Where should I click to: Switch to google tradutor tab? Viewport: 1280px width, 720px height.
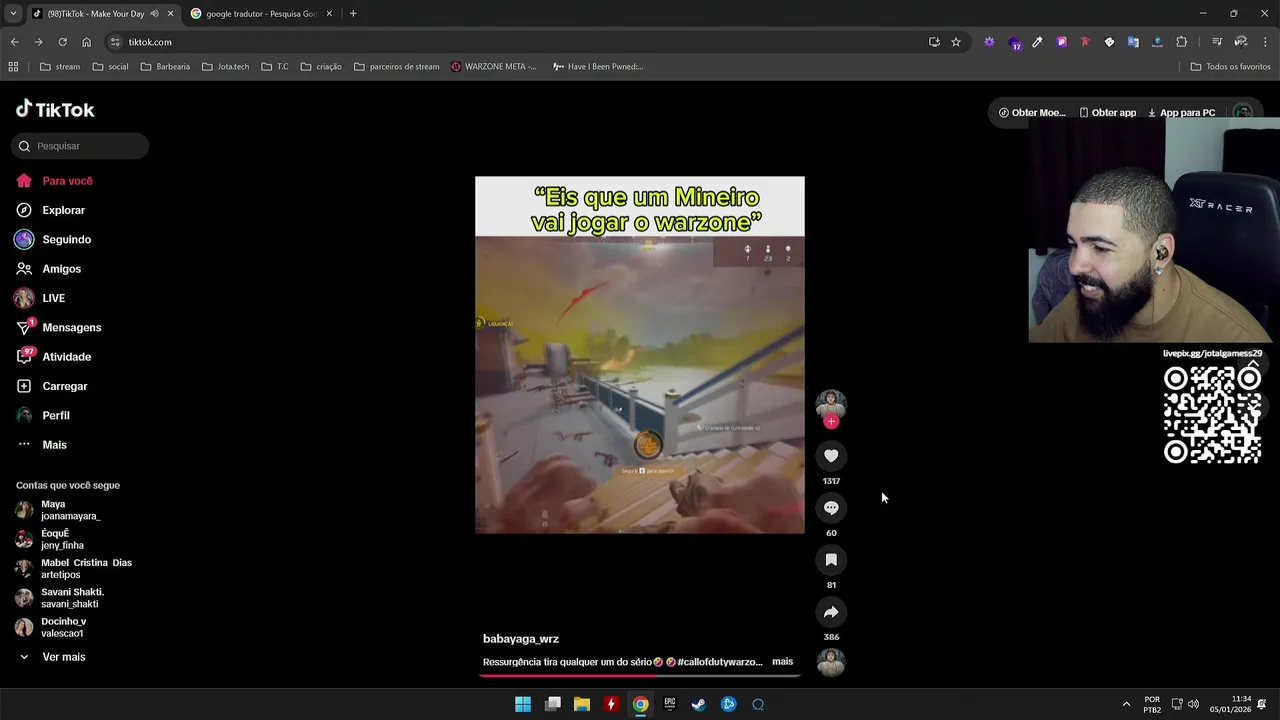pyautogui.click(x=260, y=14)
